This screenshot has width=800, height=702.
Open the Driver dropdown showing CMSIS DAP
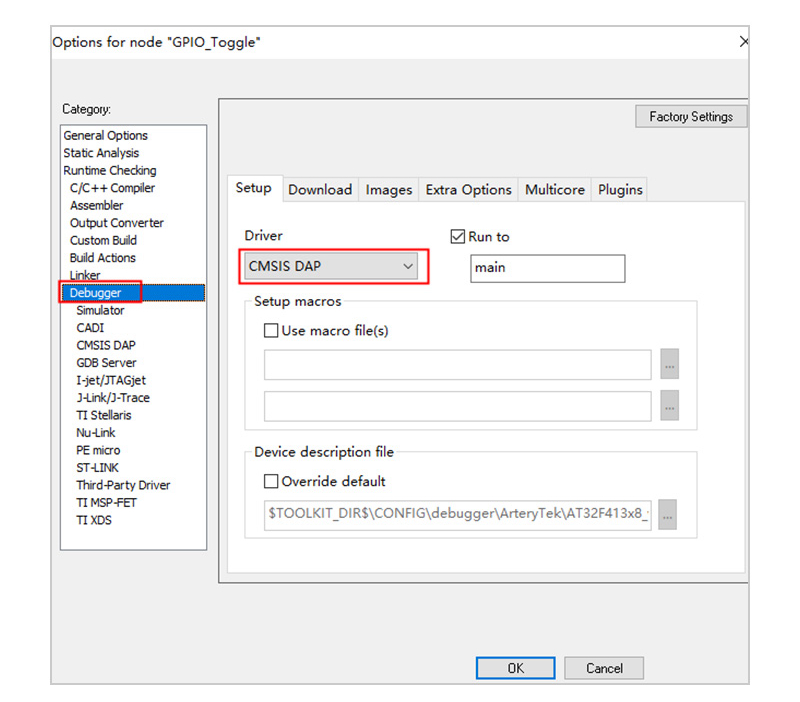tap(331, 266)
